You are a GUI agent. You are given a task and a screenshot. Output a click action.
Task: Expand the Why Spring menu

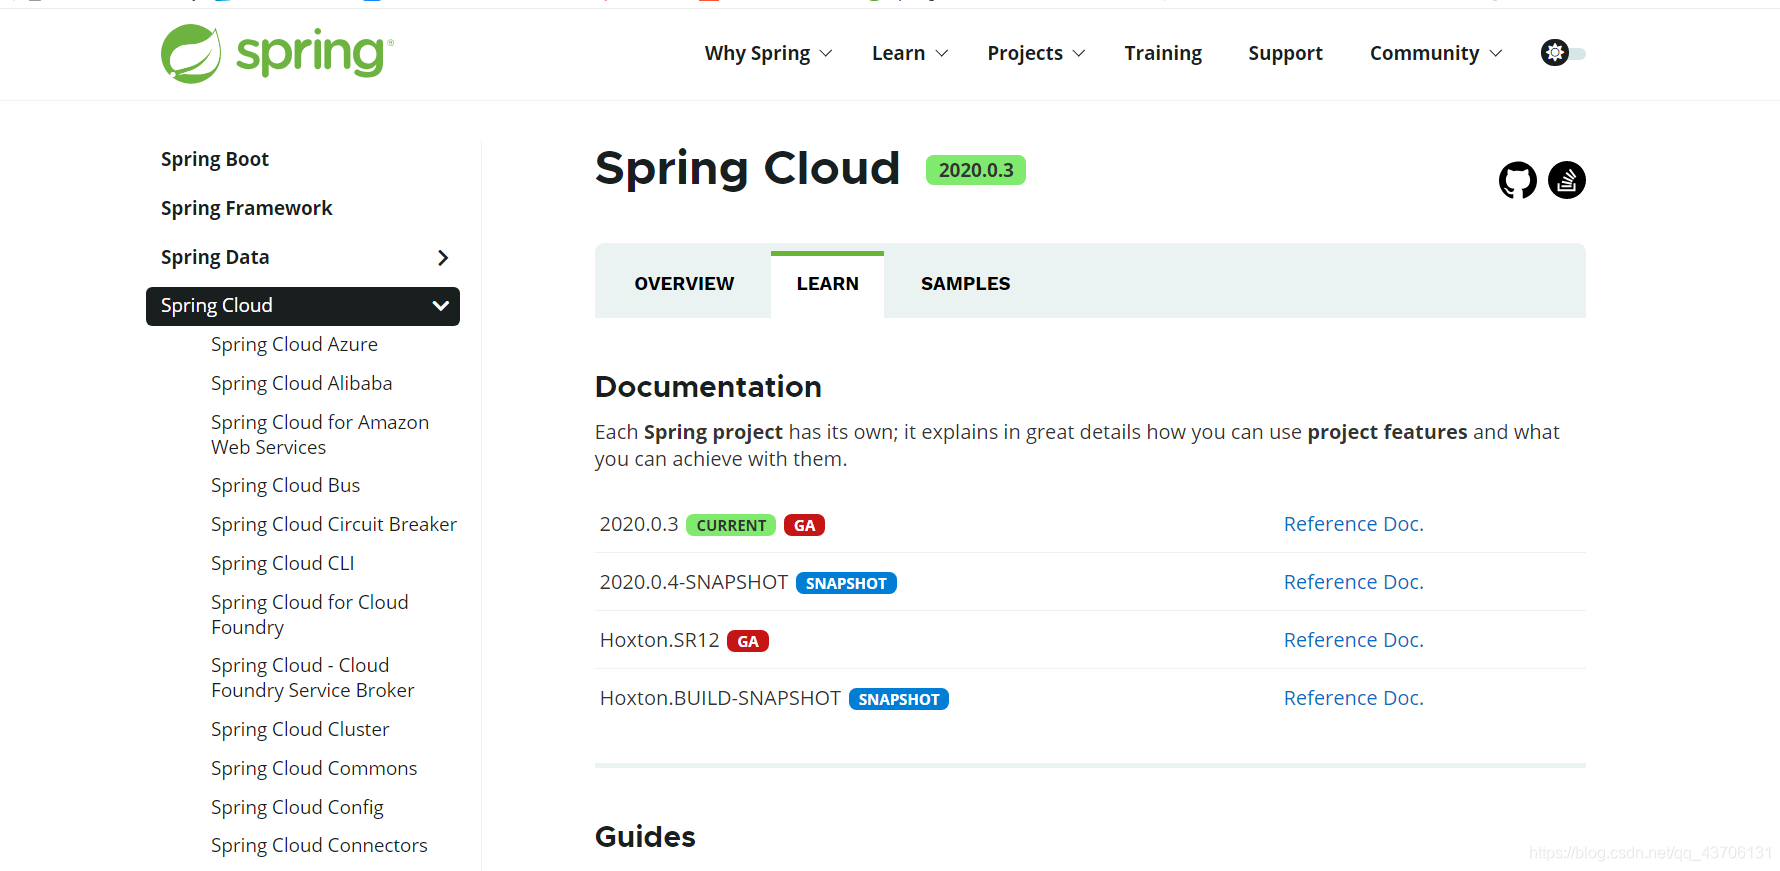pos(768,53)
